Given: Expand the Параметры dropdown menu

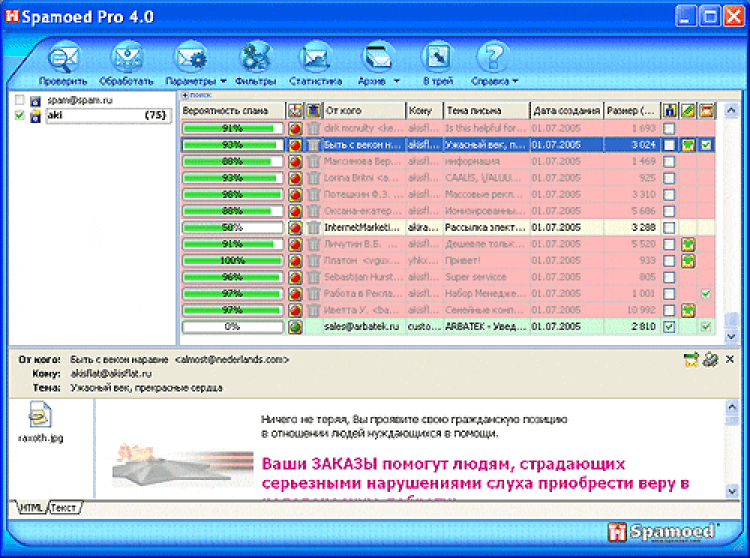Looking at the screenshot, I should point(223,81).
